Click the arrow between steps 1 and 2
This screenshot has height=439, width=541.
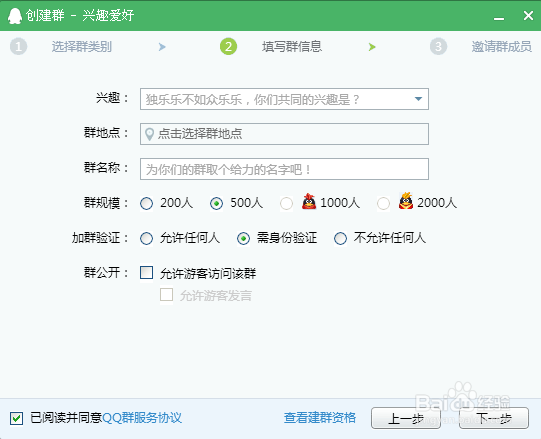162,47
